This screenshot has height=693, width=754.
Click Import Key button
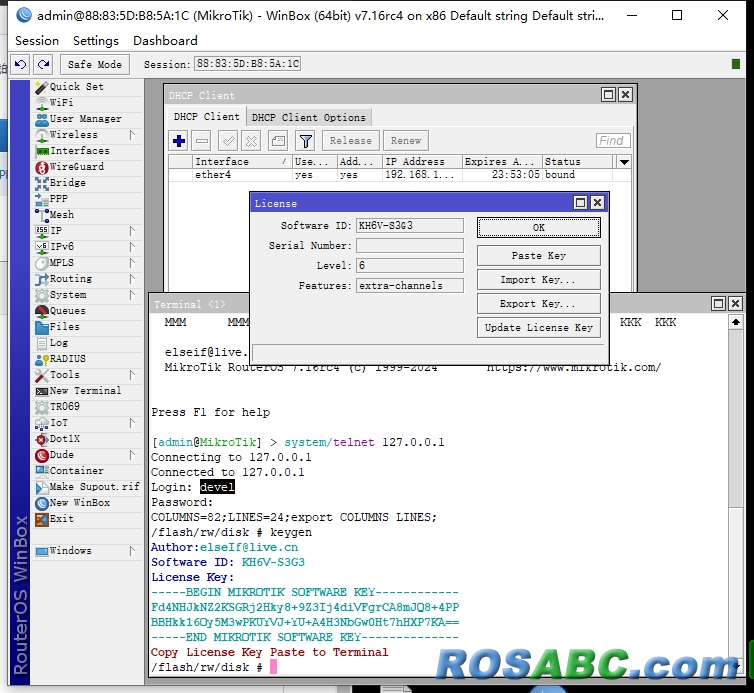pos(539,279)
